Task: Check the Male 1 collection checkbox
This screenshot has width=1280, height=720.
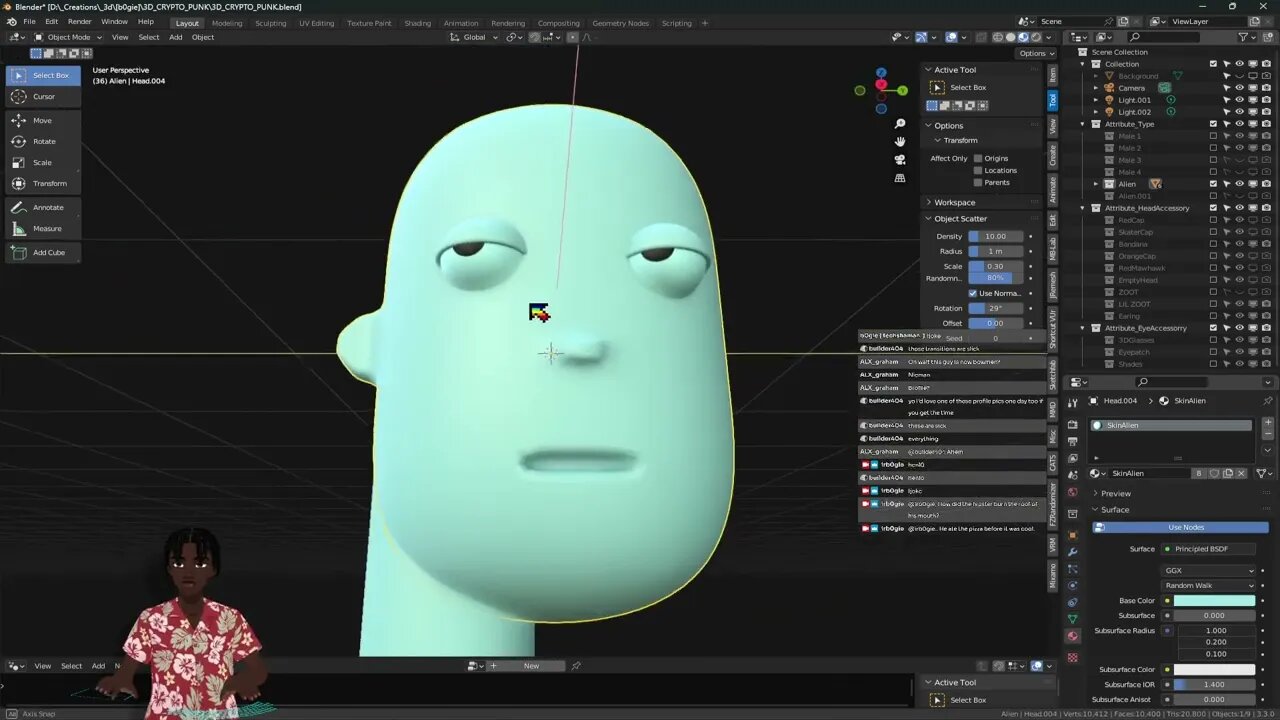Action: 1213,136
